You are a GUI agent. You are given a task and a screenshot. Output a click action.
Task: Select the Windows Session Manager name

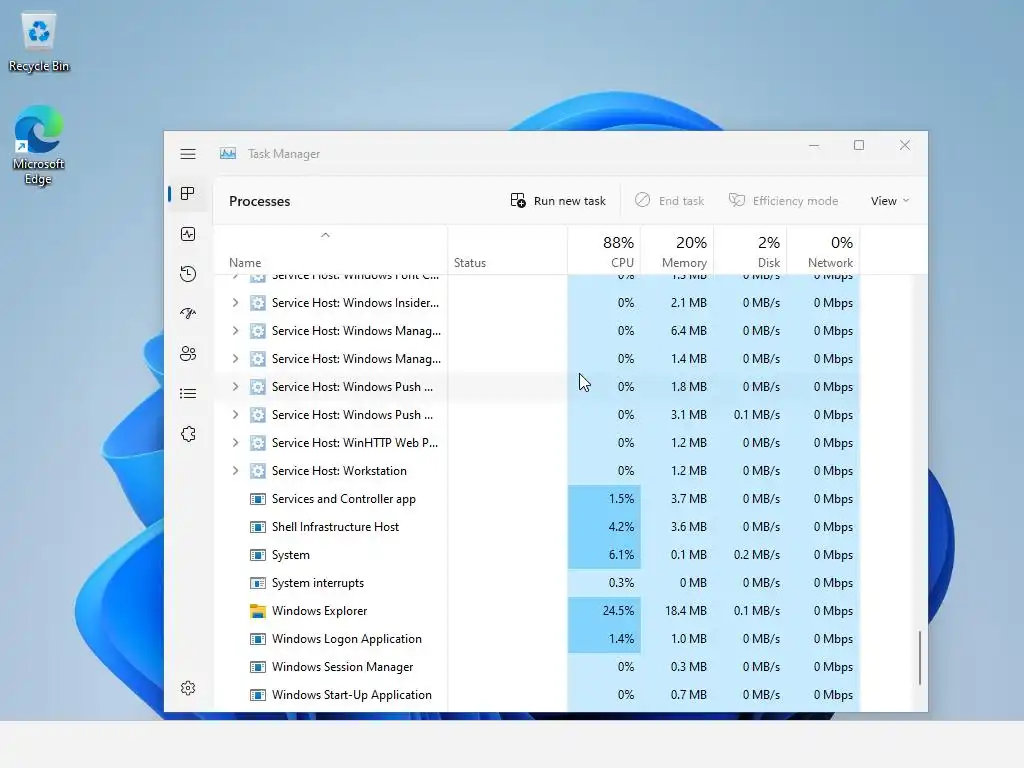click(342, 667)
